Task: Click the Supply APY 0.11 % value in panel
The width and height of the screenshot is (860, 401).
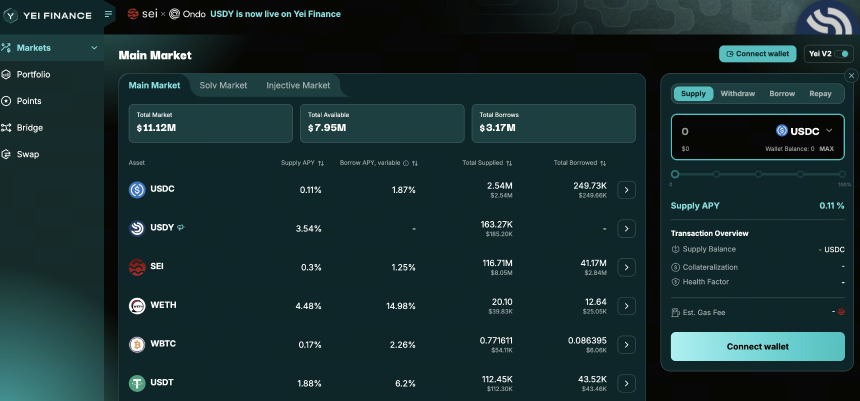Action: point(831,206)
